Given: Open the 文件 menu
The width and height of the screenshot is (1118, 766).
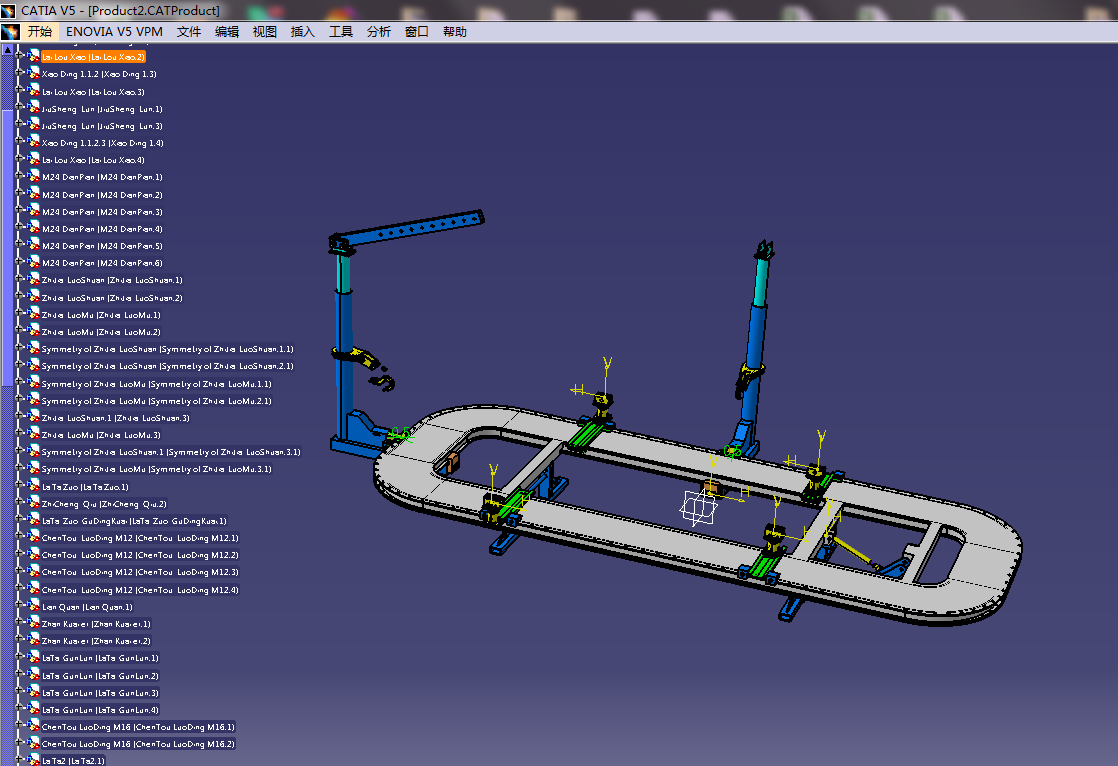Looking at the screenshot, I should (189, 32).
